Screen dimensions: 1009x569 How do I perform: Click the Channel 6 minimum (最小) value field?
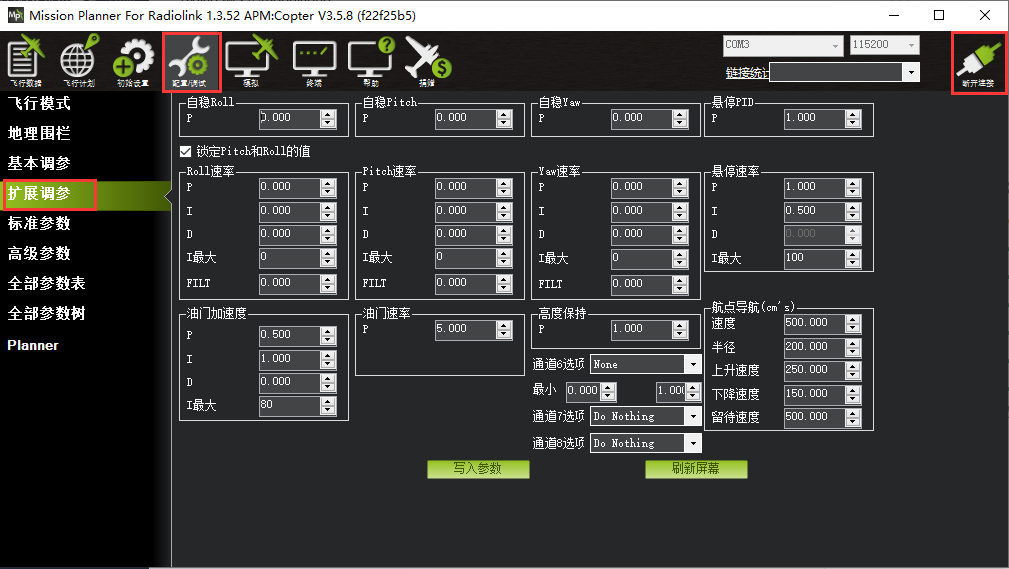click(x=583, y=391)
